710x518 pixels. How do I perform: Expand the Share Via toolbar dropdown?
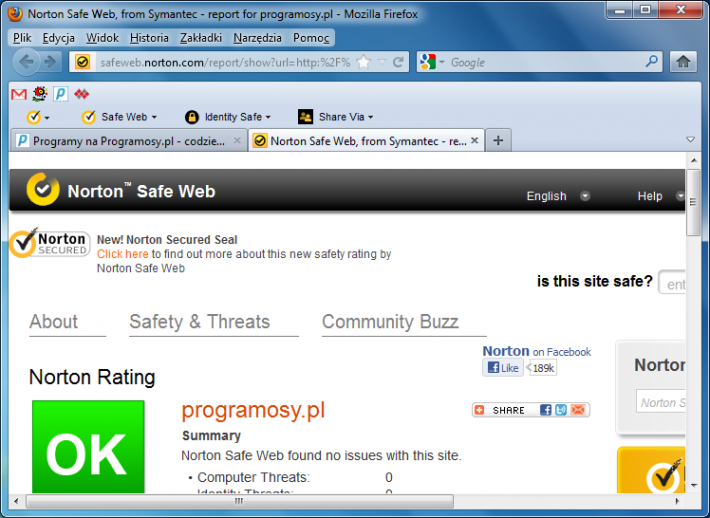click(336, 117)
